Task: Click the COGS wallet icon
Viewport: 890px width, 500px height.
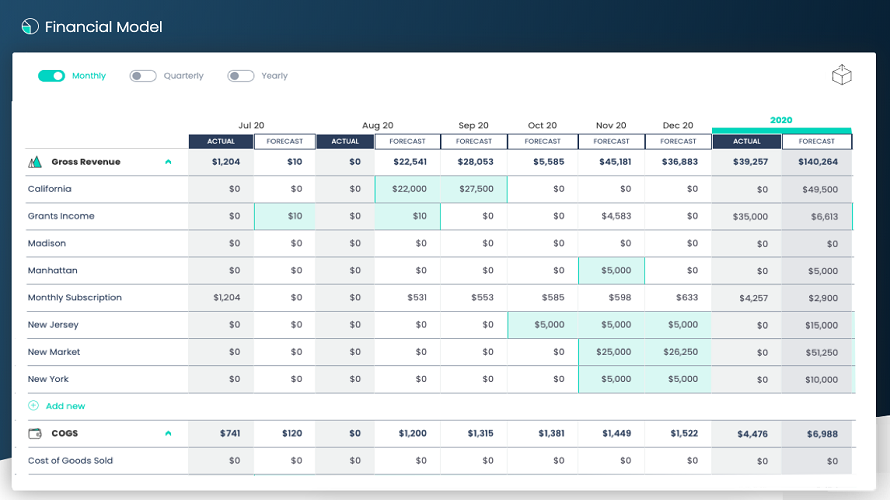Action: [35, 433]
